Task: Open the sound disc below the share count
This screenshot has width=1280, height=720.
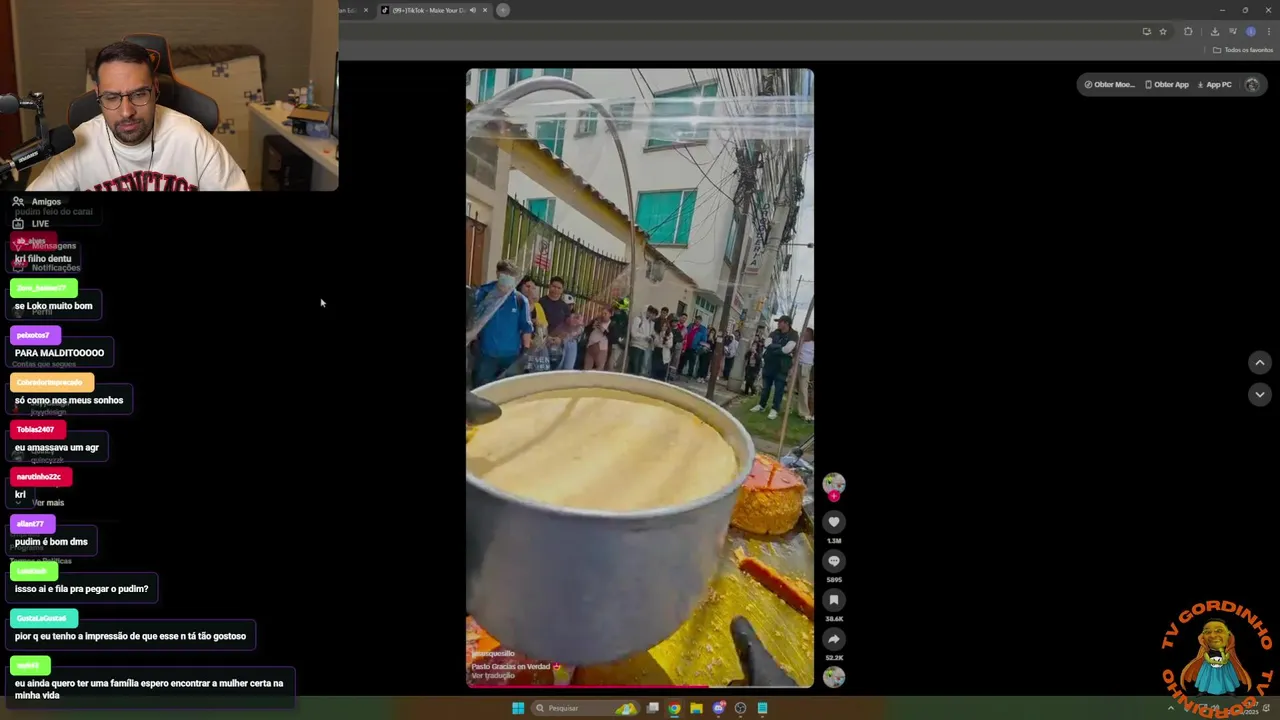Action: click(834, 677)
